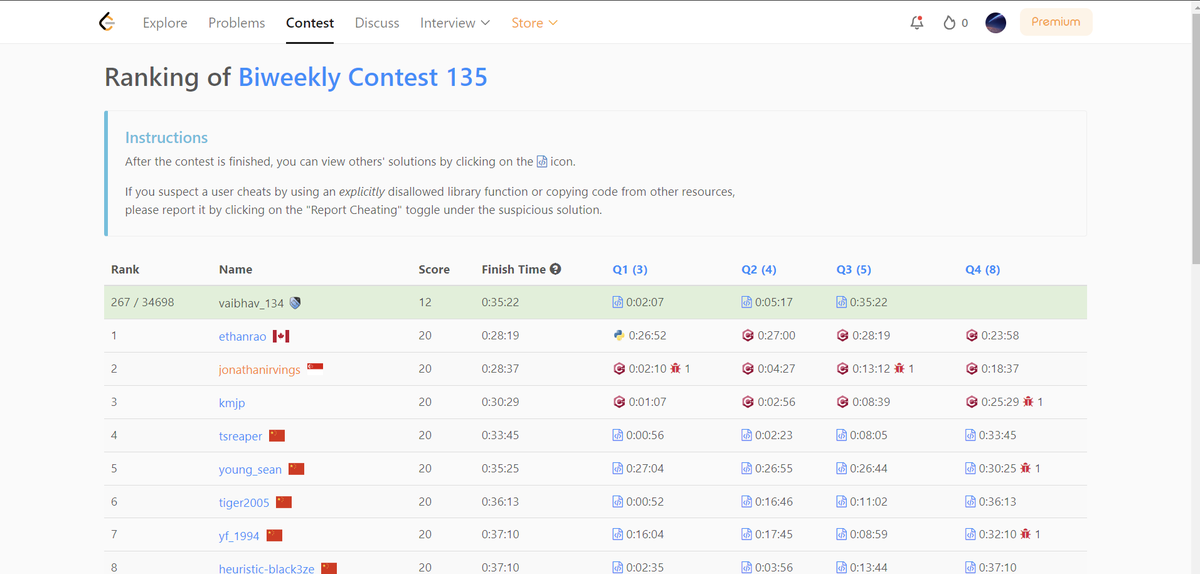Screen dimensions: 1200x574
Task: Click the Singapore flag next to jonathanirvings
Action: (316, 367)
